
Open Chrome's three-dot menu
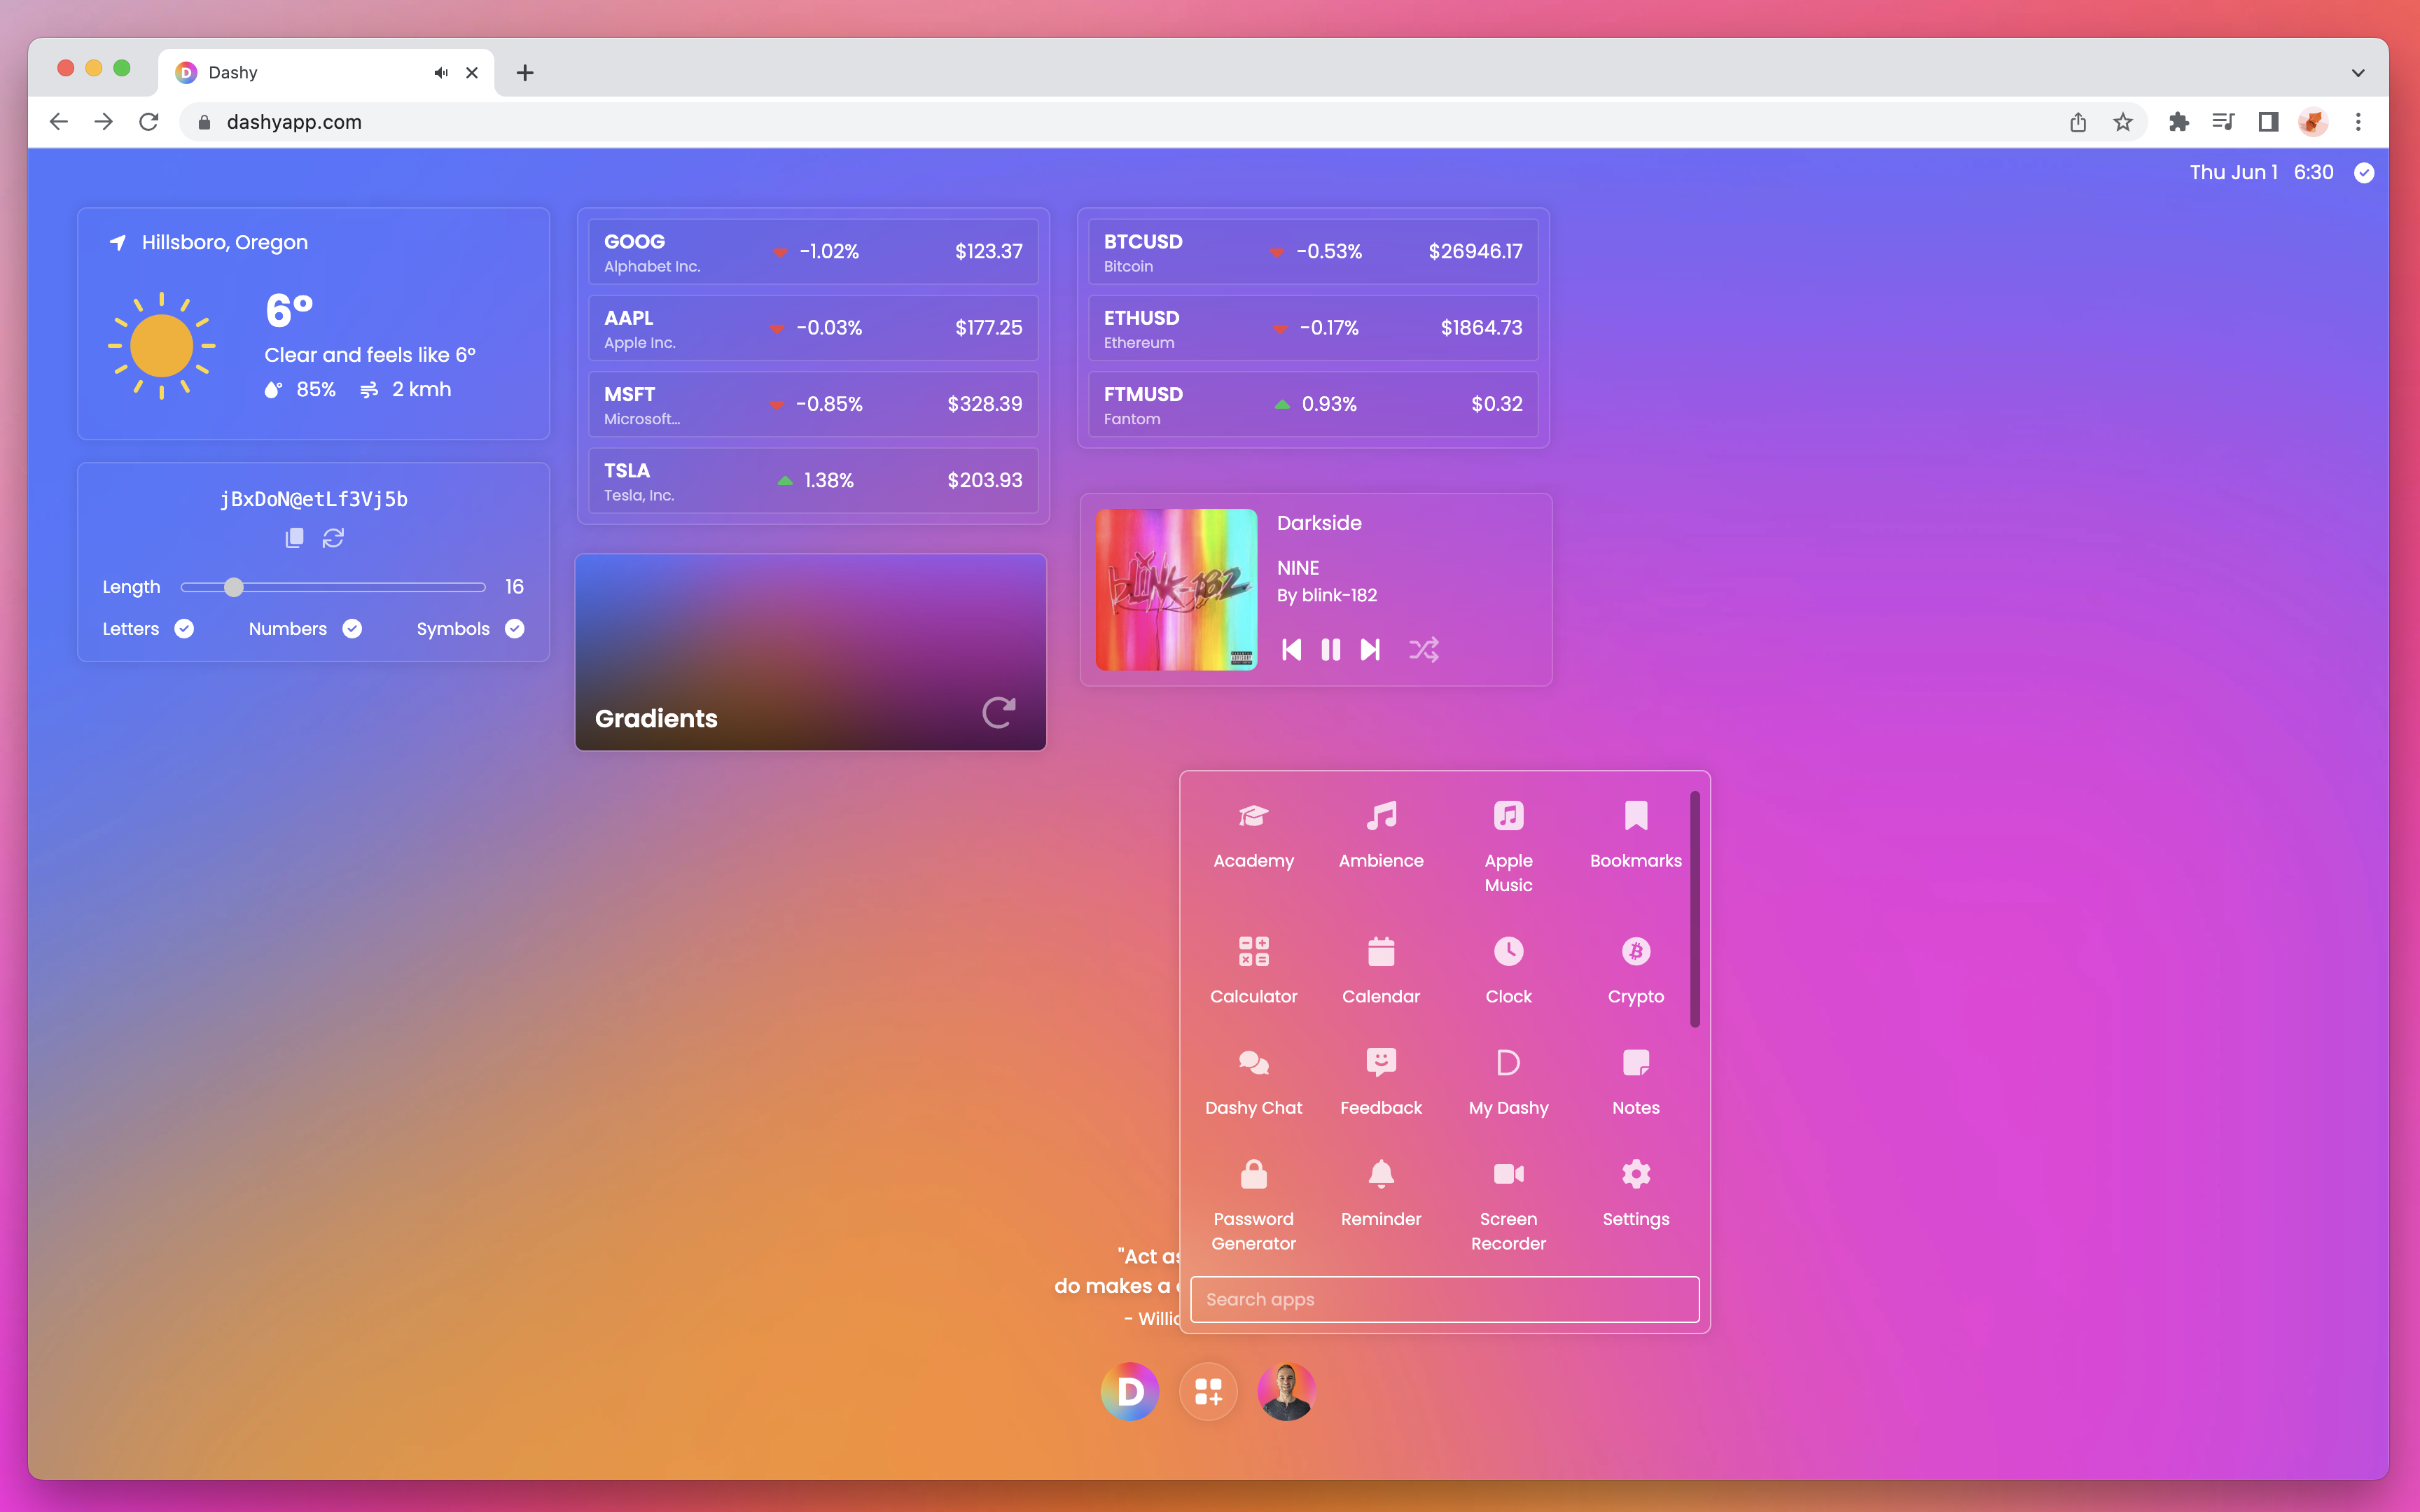(x=2358, y=122)
